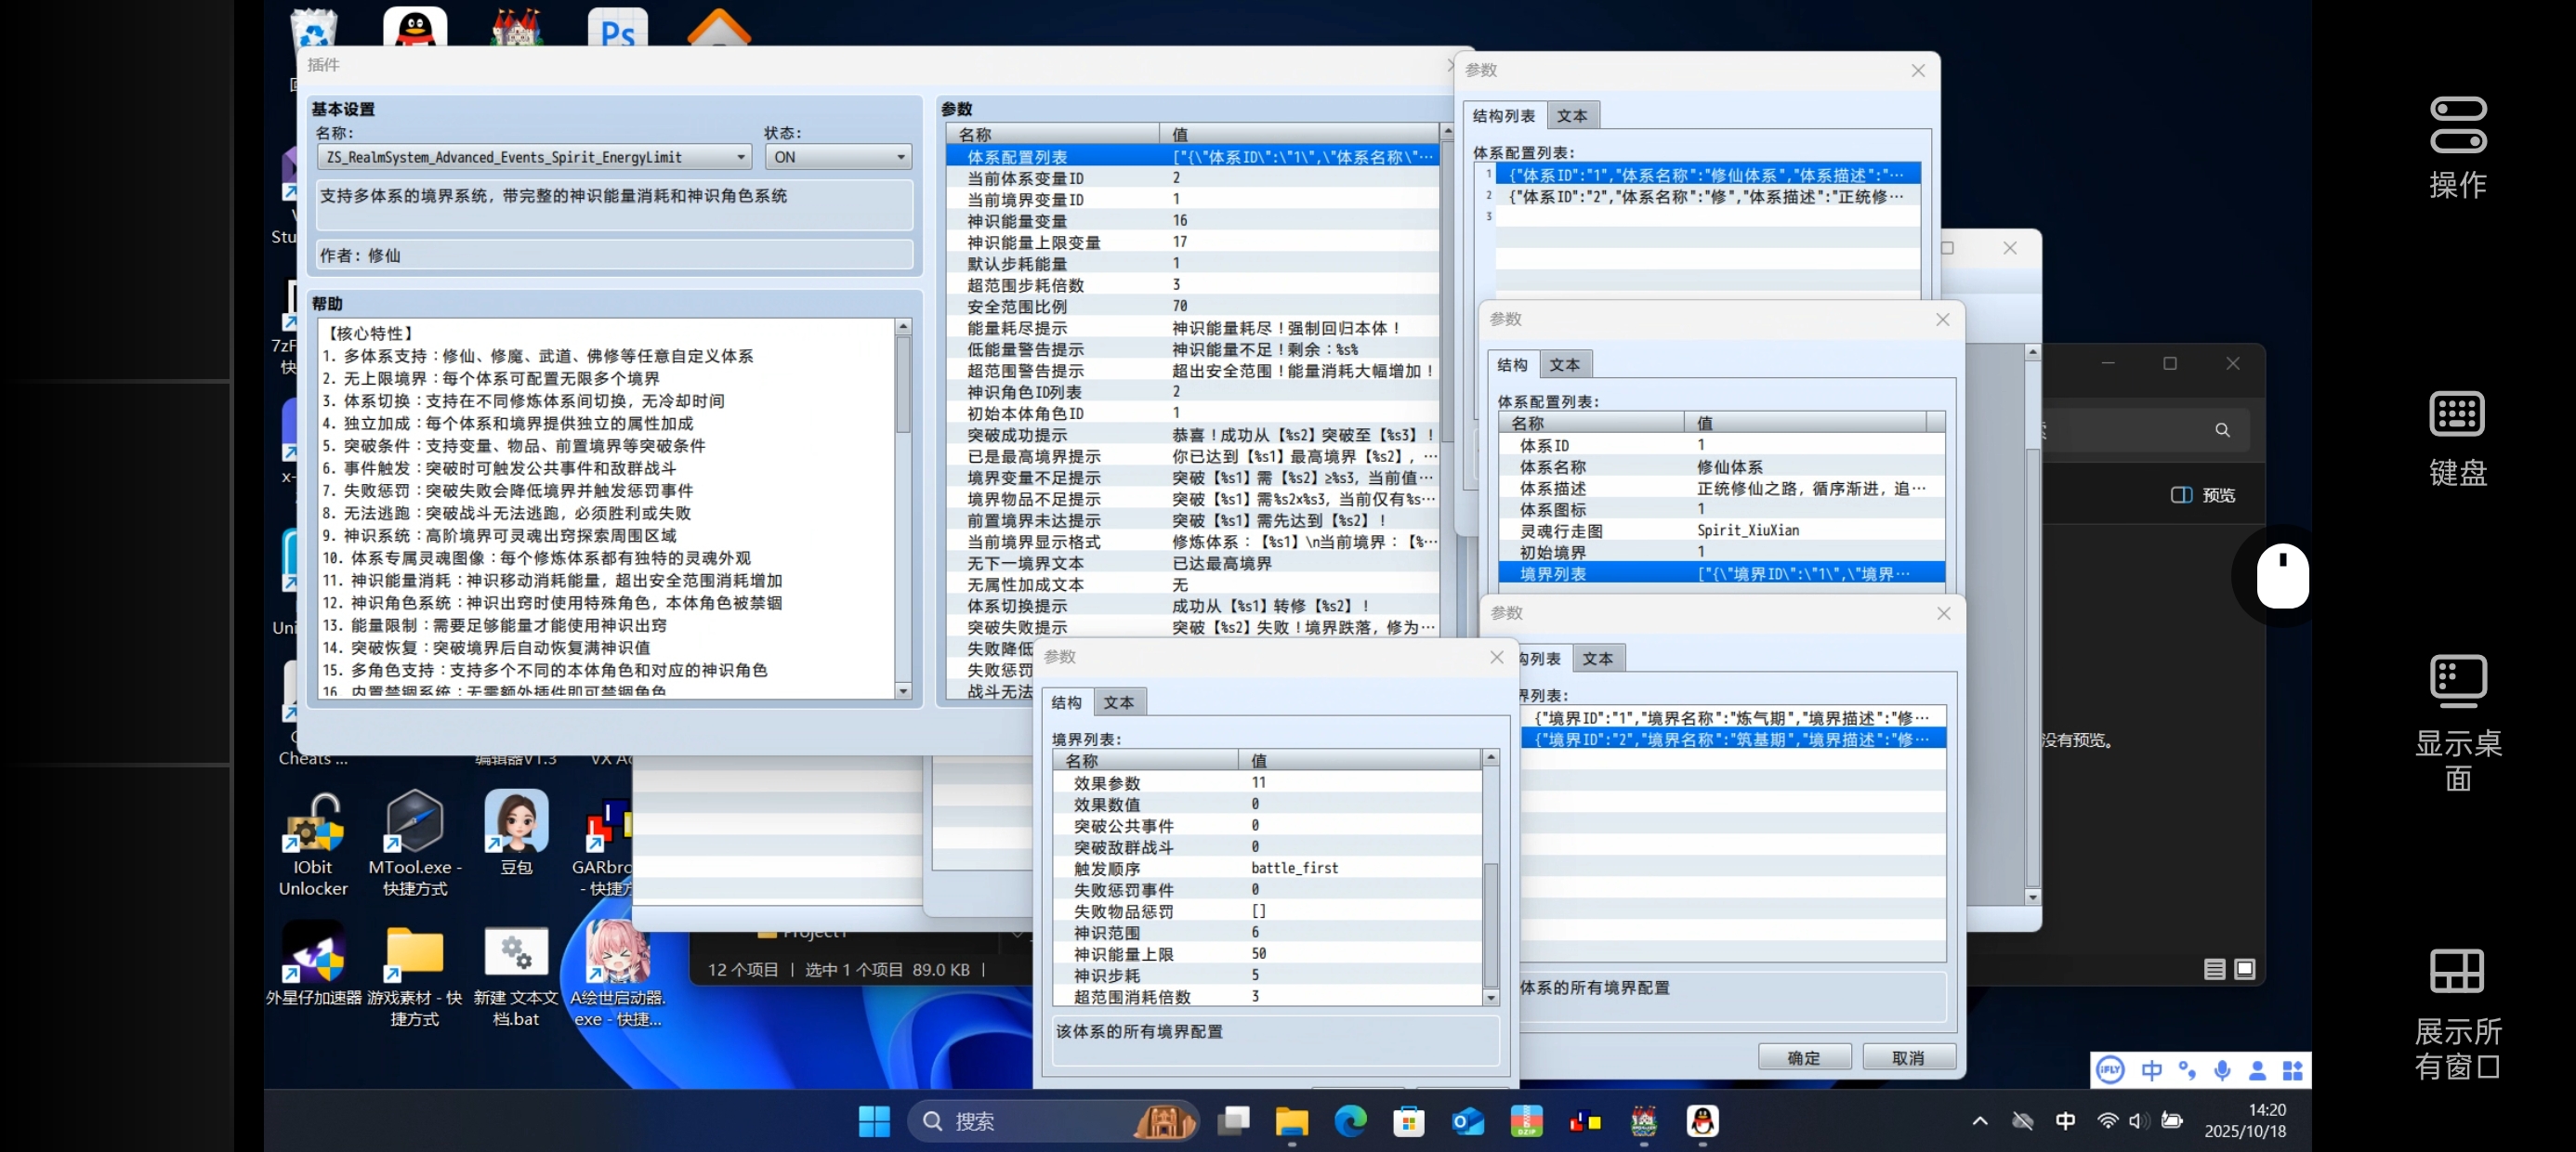This screenshot has height=1152, width=2576.
Task: Open the plugin name dropdown
Action: (x=534, y=157)
